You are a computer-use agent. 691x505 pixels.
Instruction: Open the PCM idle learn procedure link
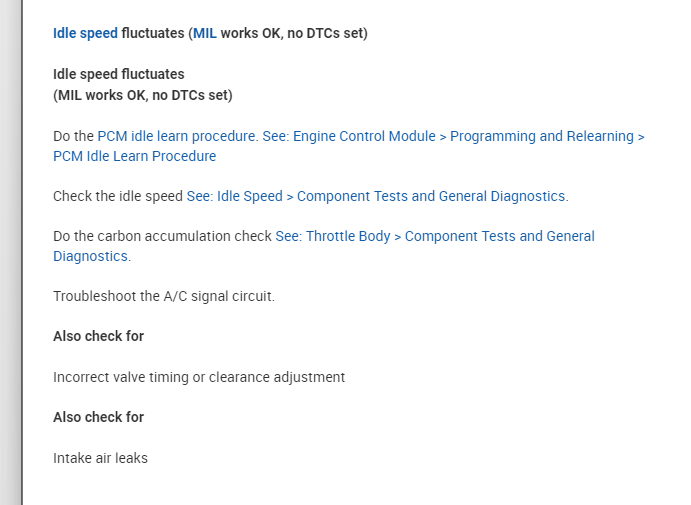click(177, 136)
